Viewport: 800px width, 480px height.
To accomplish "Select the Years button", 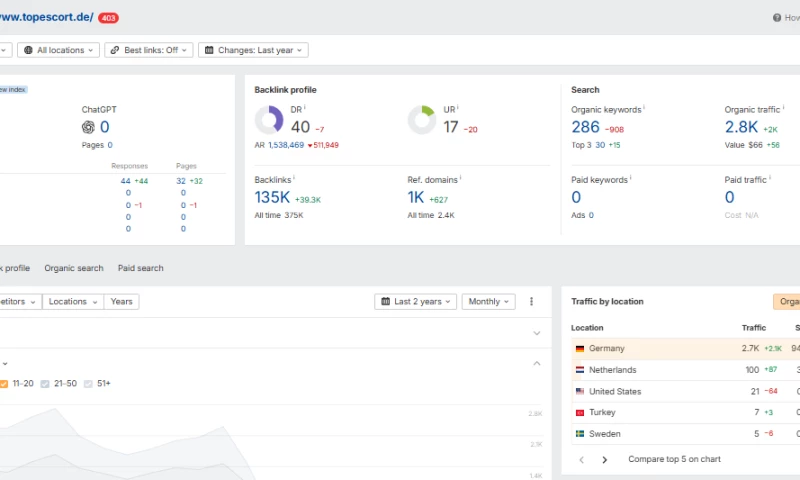I will (121, 301).
